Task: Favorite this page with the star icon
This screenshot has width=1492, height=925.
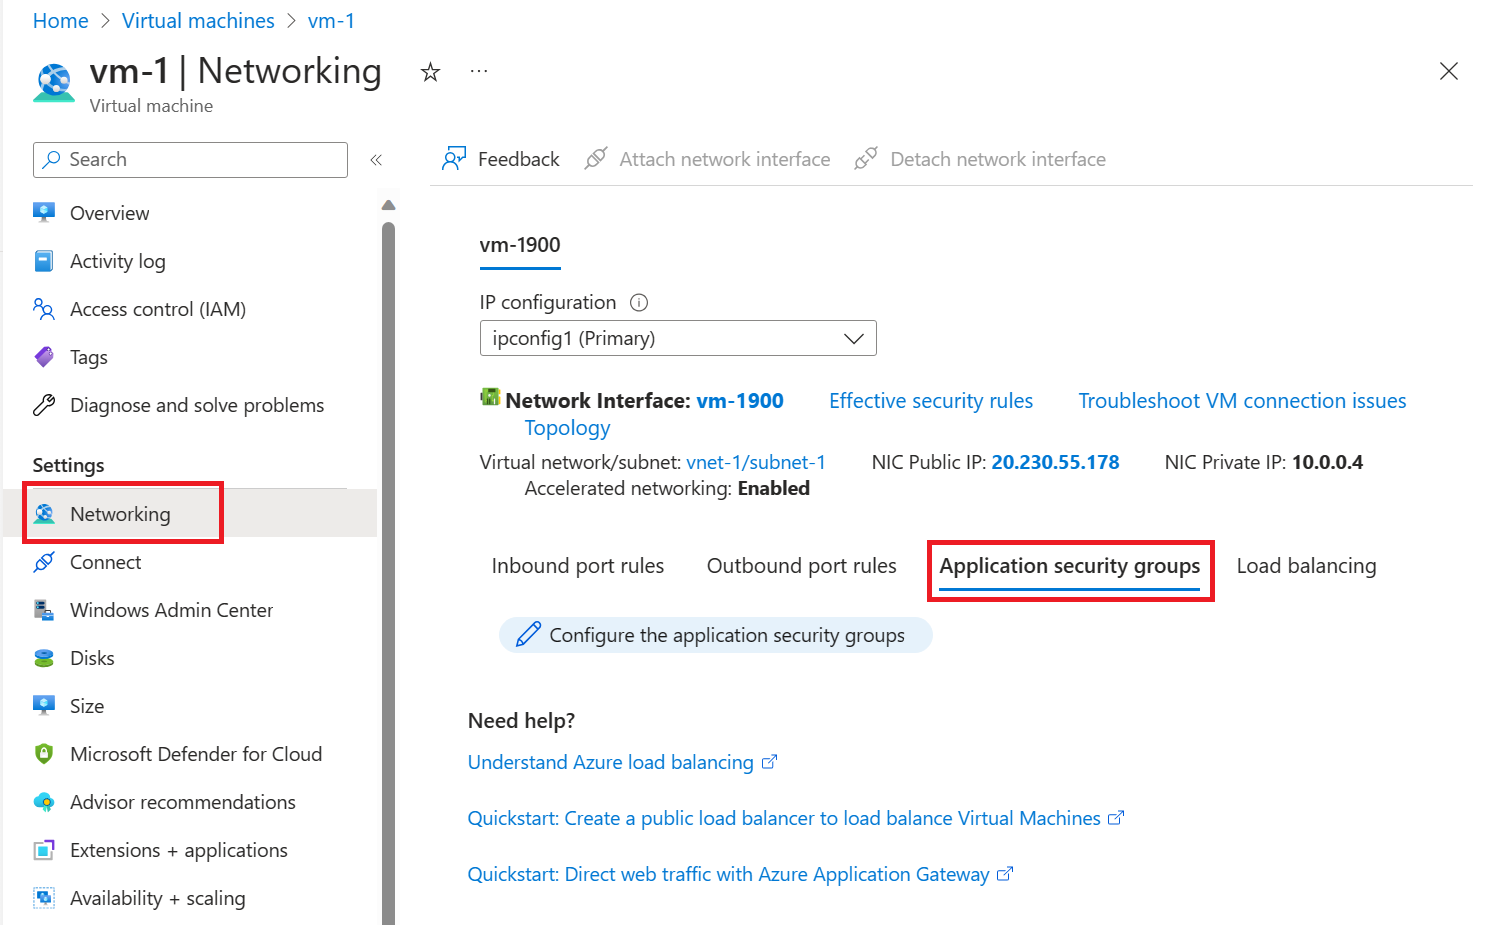Action: click(429, 71)
